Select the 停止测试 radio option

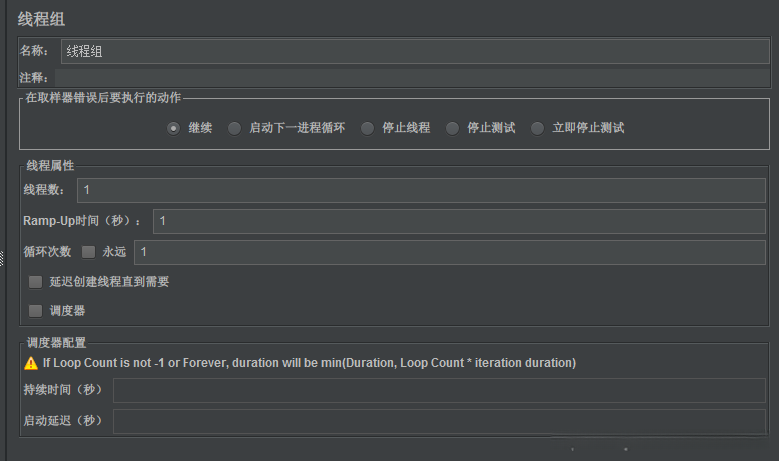tap(452, 128)
